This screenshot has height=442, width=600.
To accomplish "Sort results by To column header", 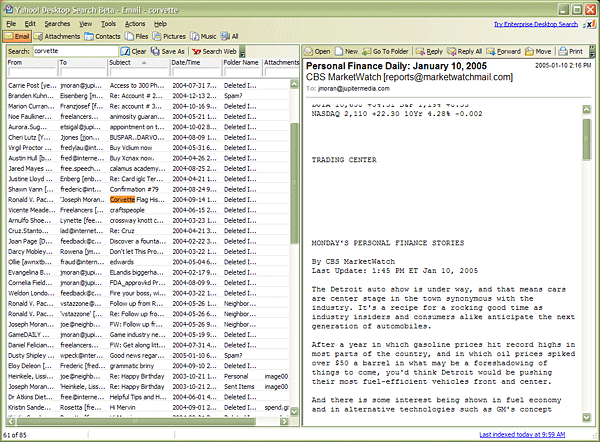I will 83,62.
